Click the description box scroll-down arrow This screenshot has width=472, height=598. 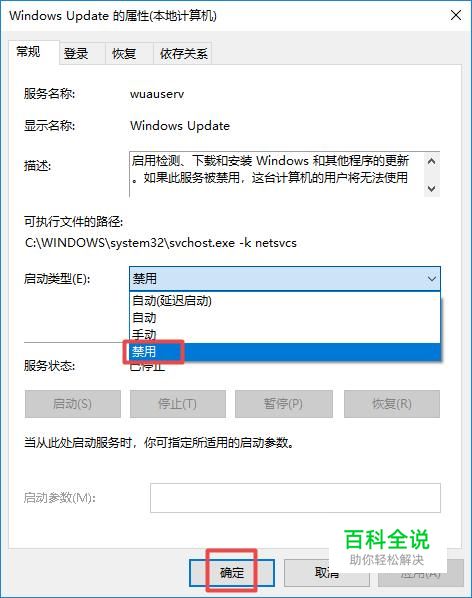[x=432, y=188]
